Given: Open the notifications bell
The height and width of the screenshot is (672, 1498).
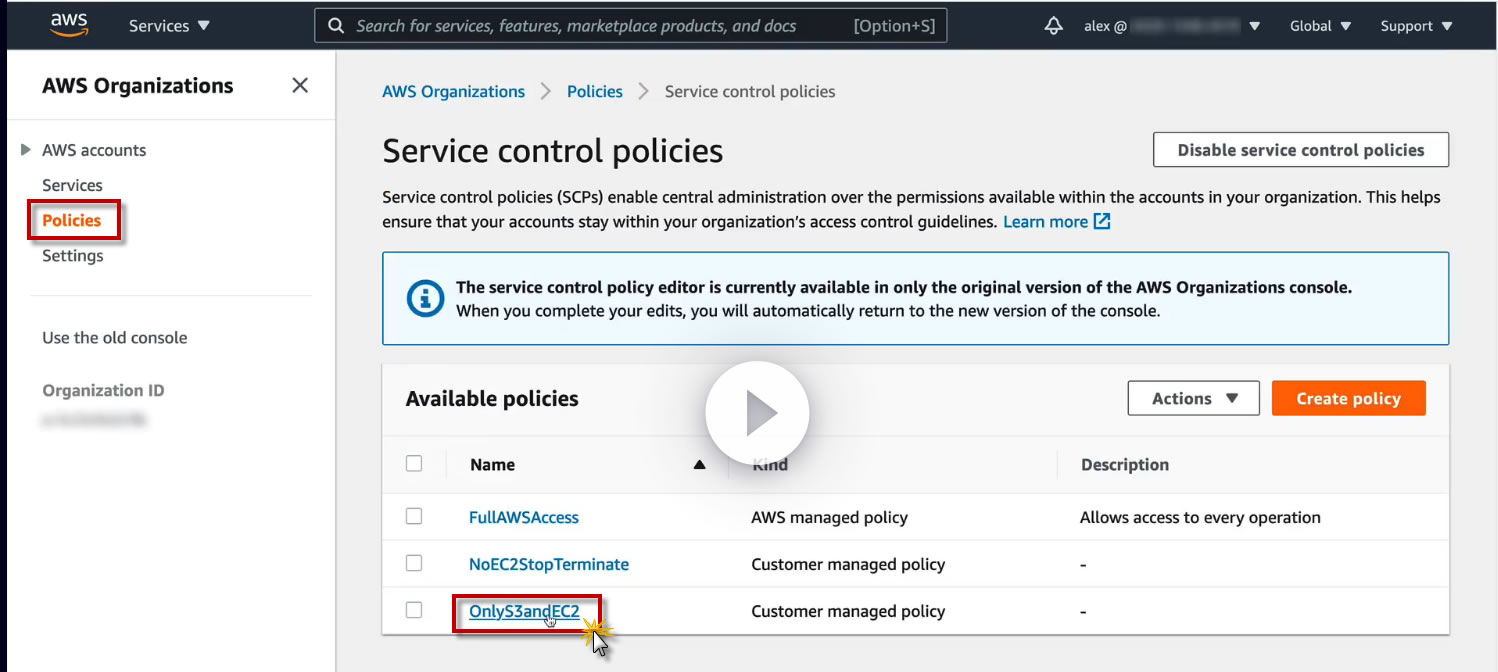Looking at the screenshot, I should 1053,26.
